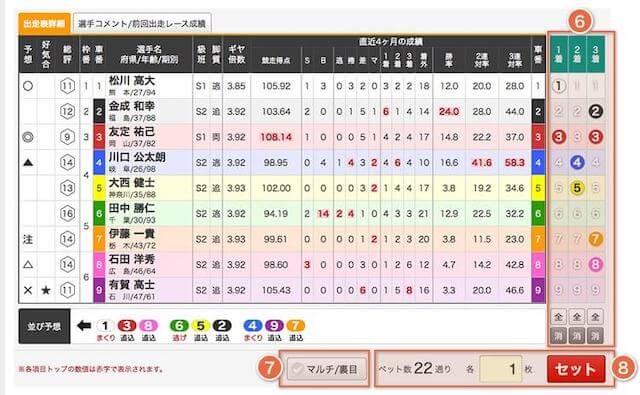
Task: Toggle car 7 in the 3着 column
Action: 595,239
